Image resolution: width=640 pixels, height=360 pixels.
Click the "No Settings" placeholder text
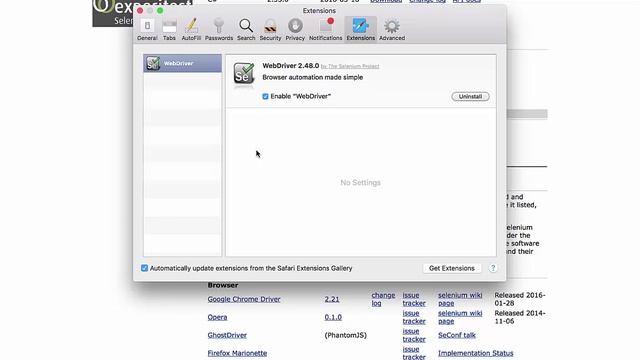coord(360,182)
